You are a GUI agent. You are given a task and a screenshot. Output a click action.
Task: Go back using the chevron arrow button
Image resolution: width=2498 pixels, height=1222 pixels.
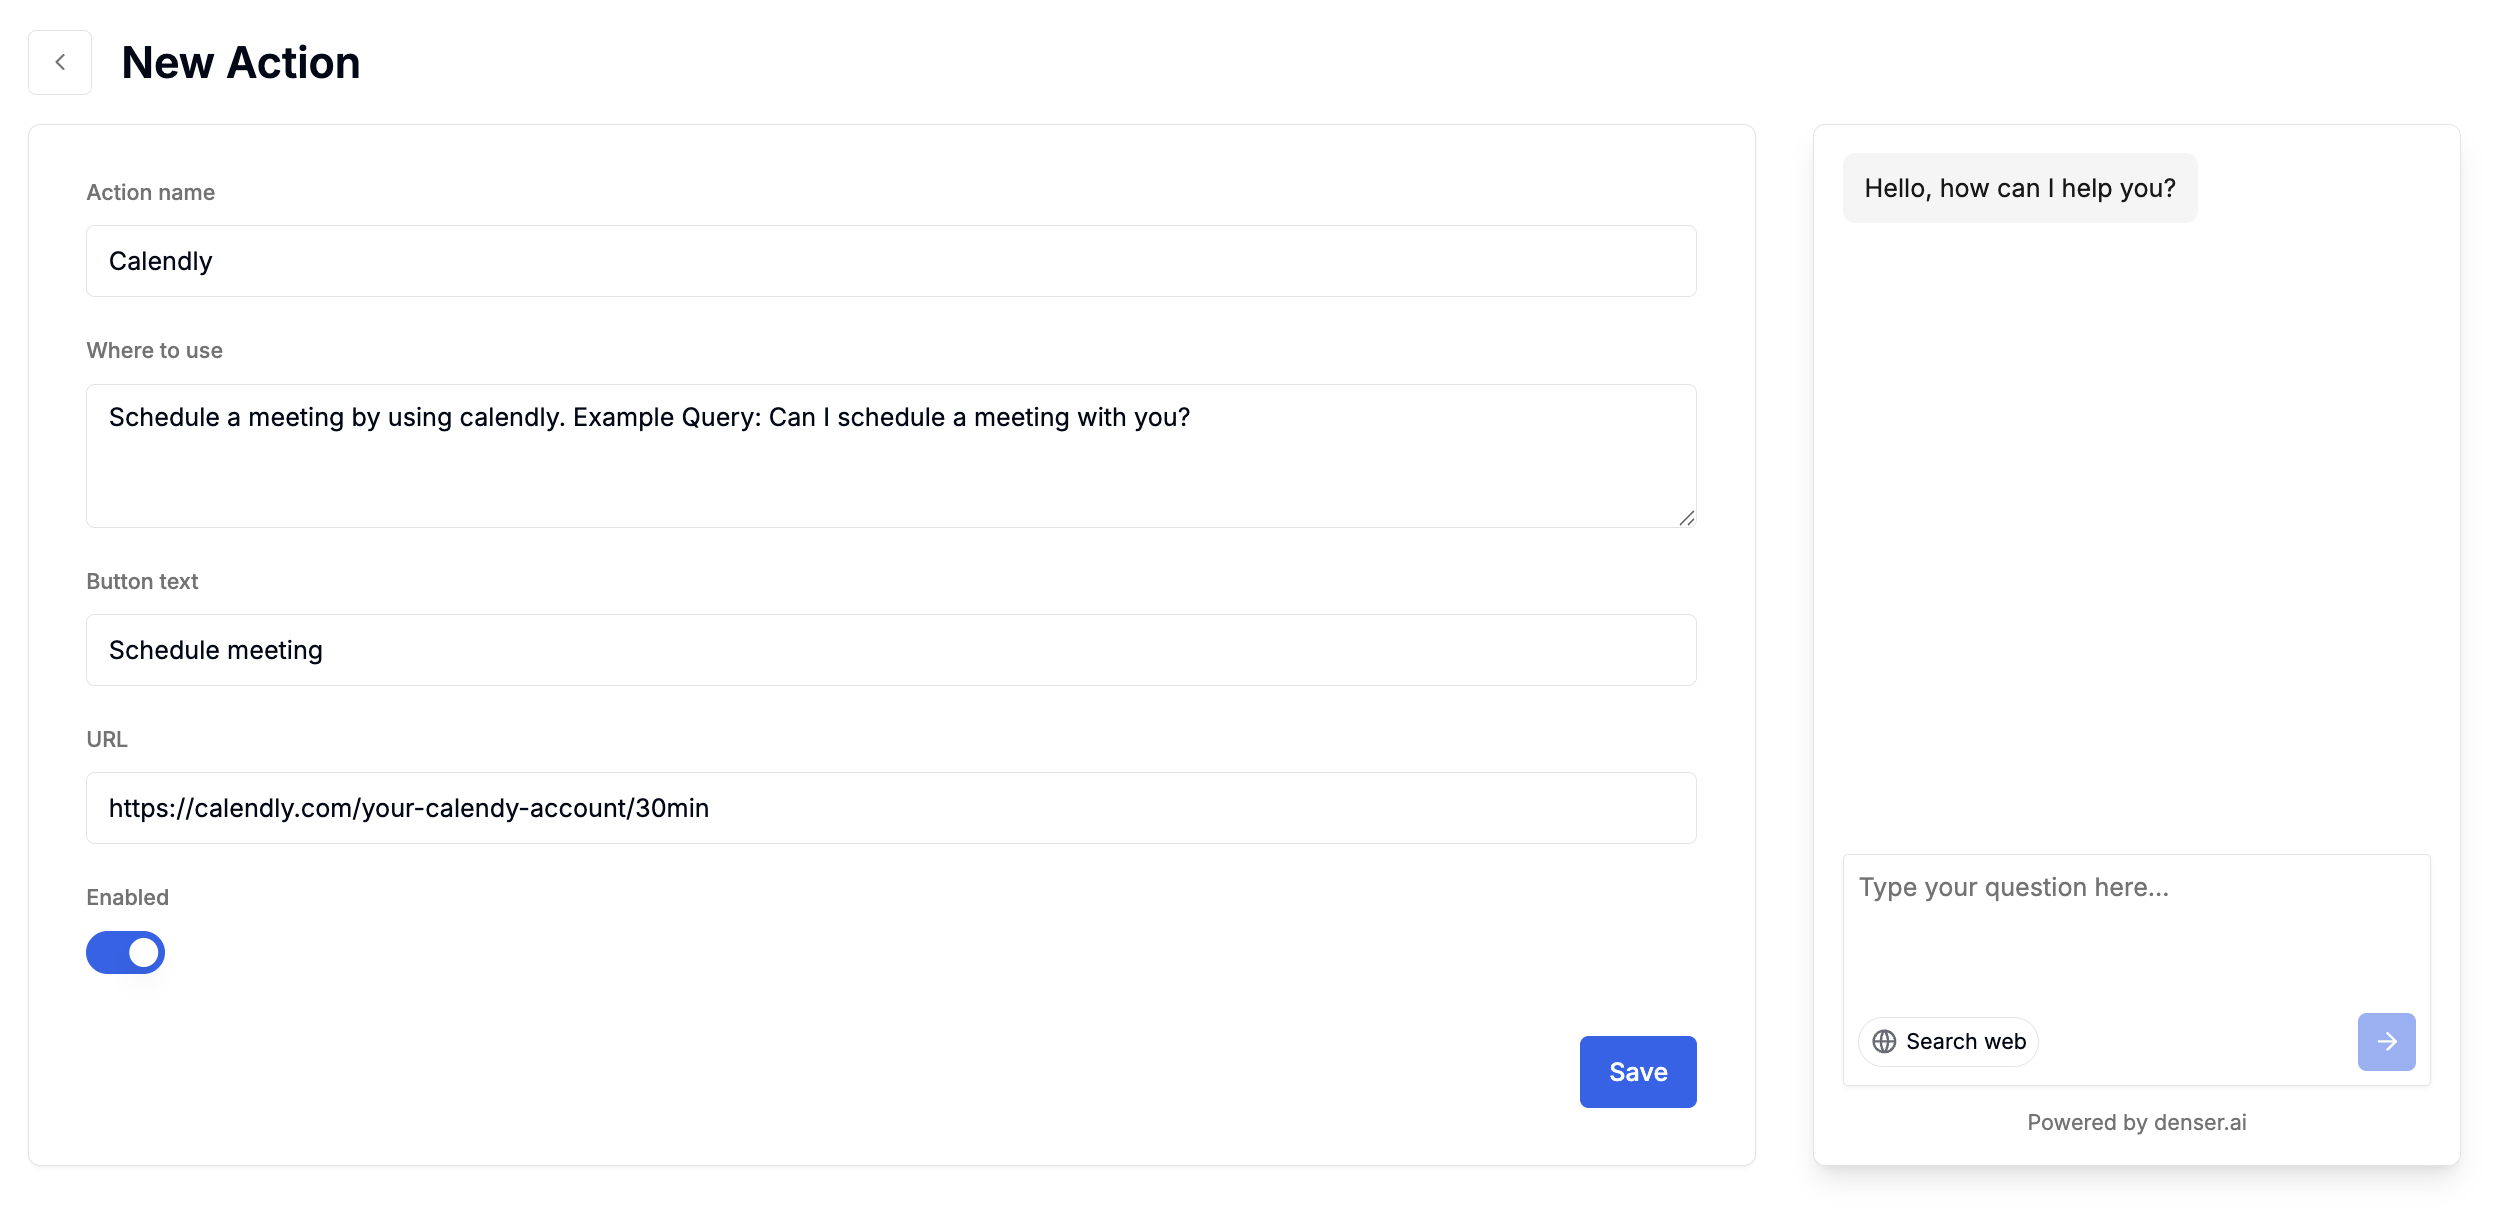pos(60,62)
